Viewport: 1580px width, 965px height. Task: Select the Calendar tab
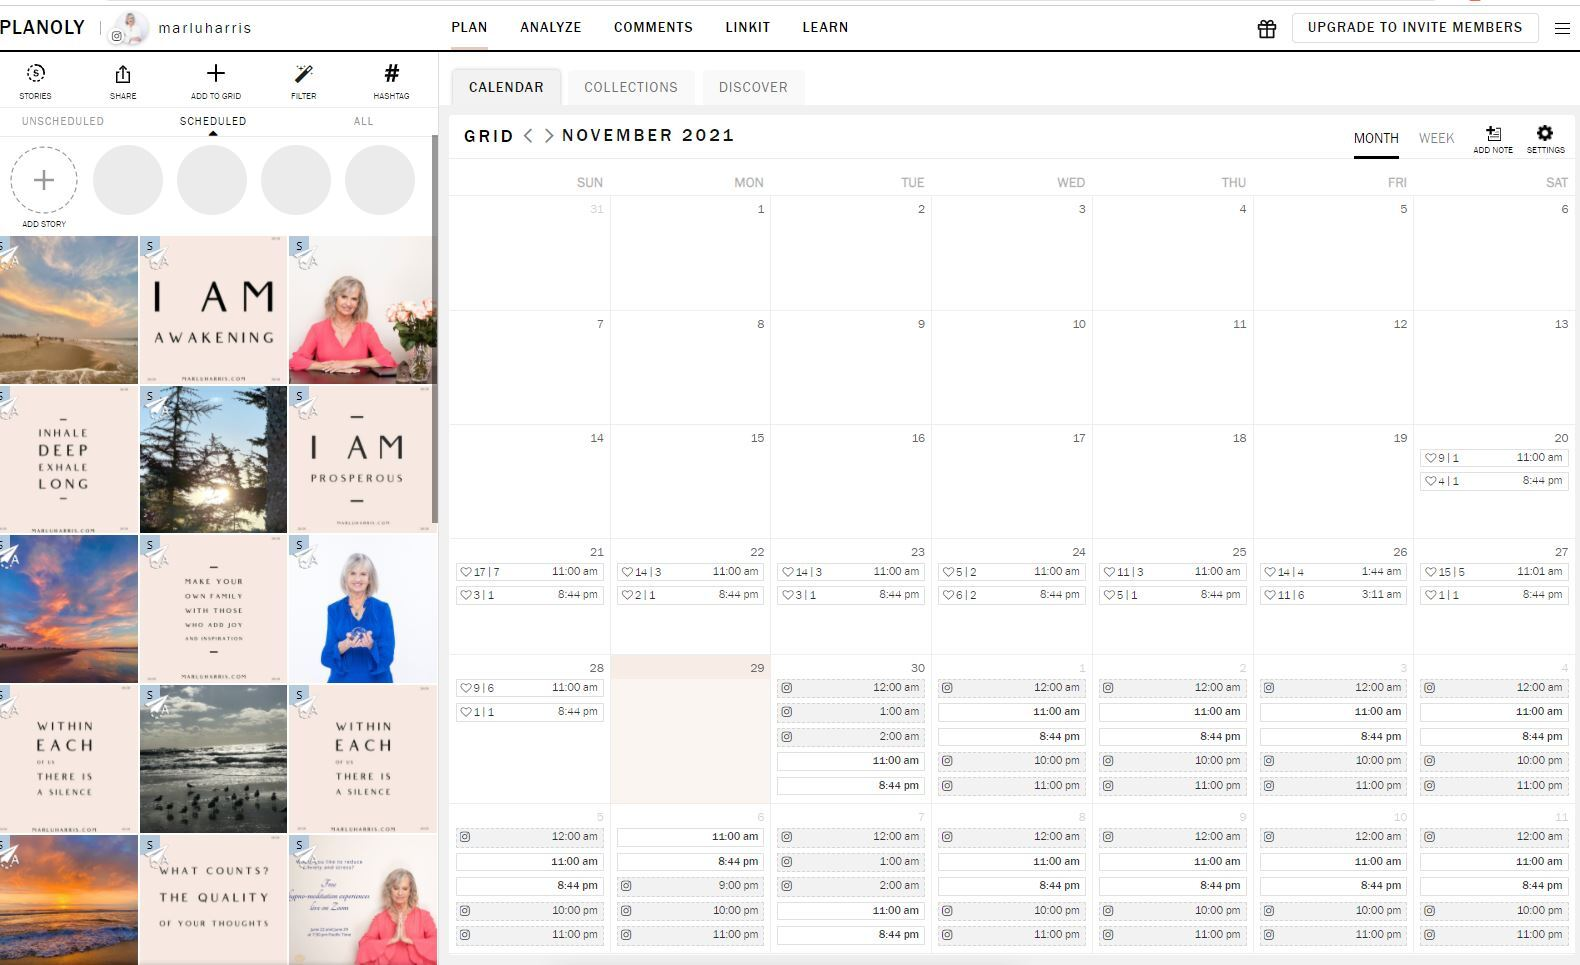[506, 87]
